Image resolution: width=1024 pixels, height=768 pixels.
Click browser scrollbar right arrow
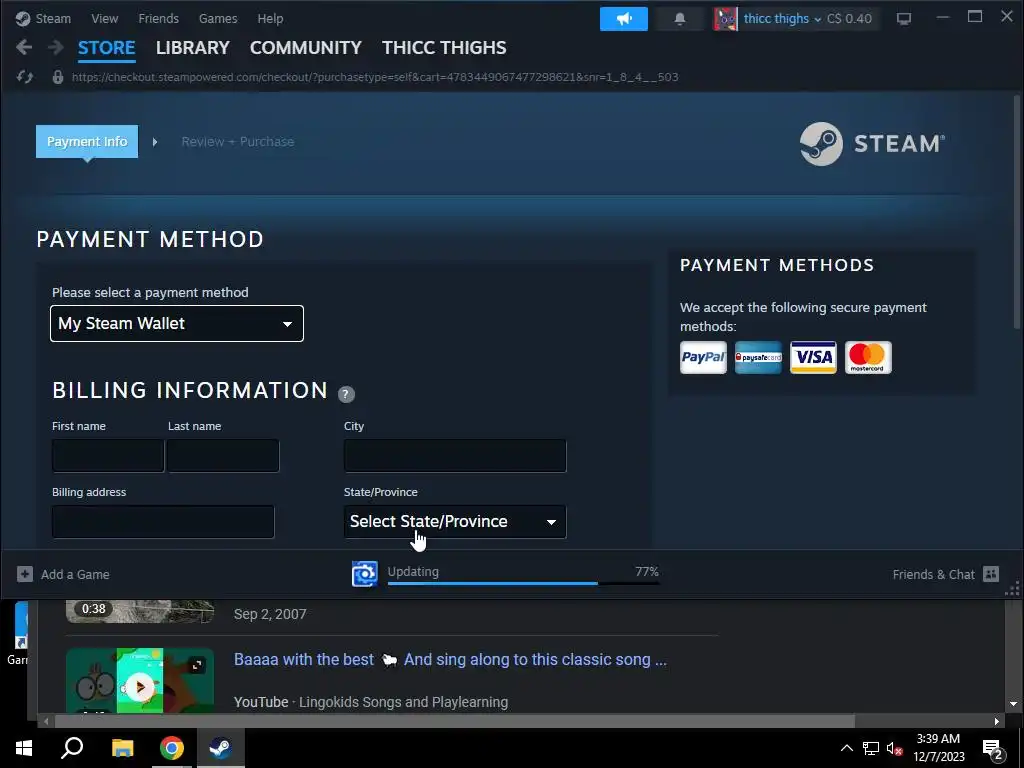point(997,722)
